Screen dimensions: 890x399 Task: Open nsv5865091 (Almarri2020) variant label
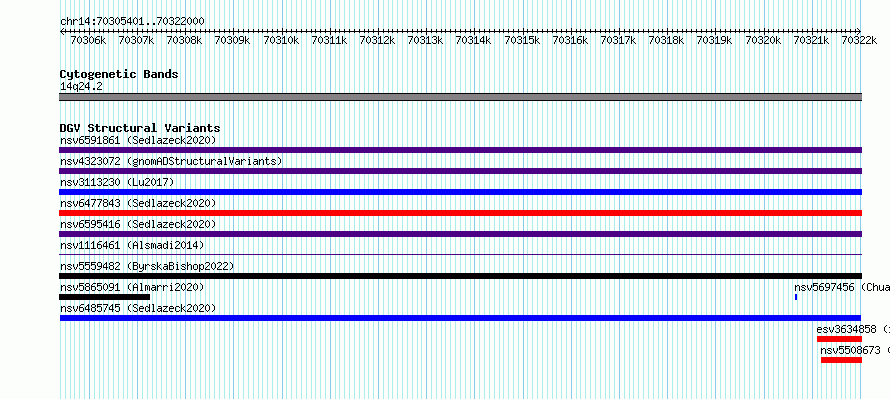pos(132,287)
